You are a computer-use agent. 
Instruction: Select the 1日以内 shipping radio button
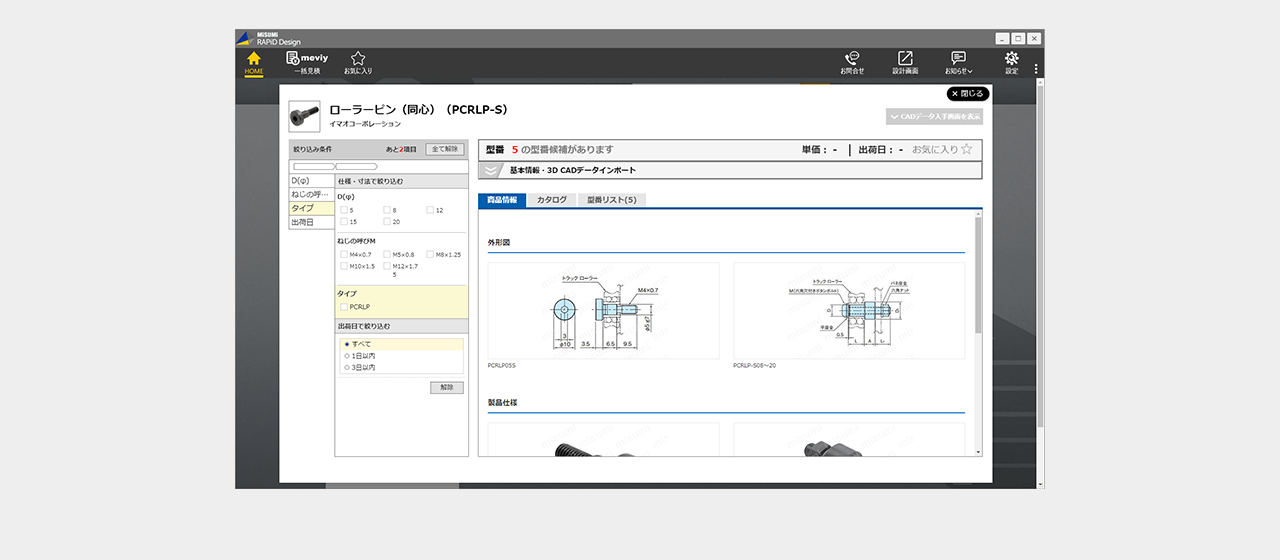coord(347,356)
